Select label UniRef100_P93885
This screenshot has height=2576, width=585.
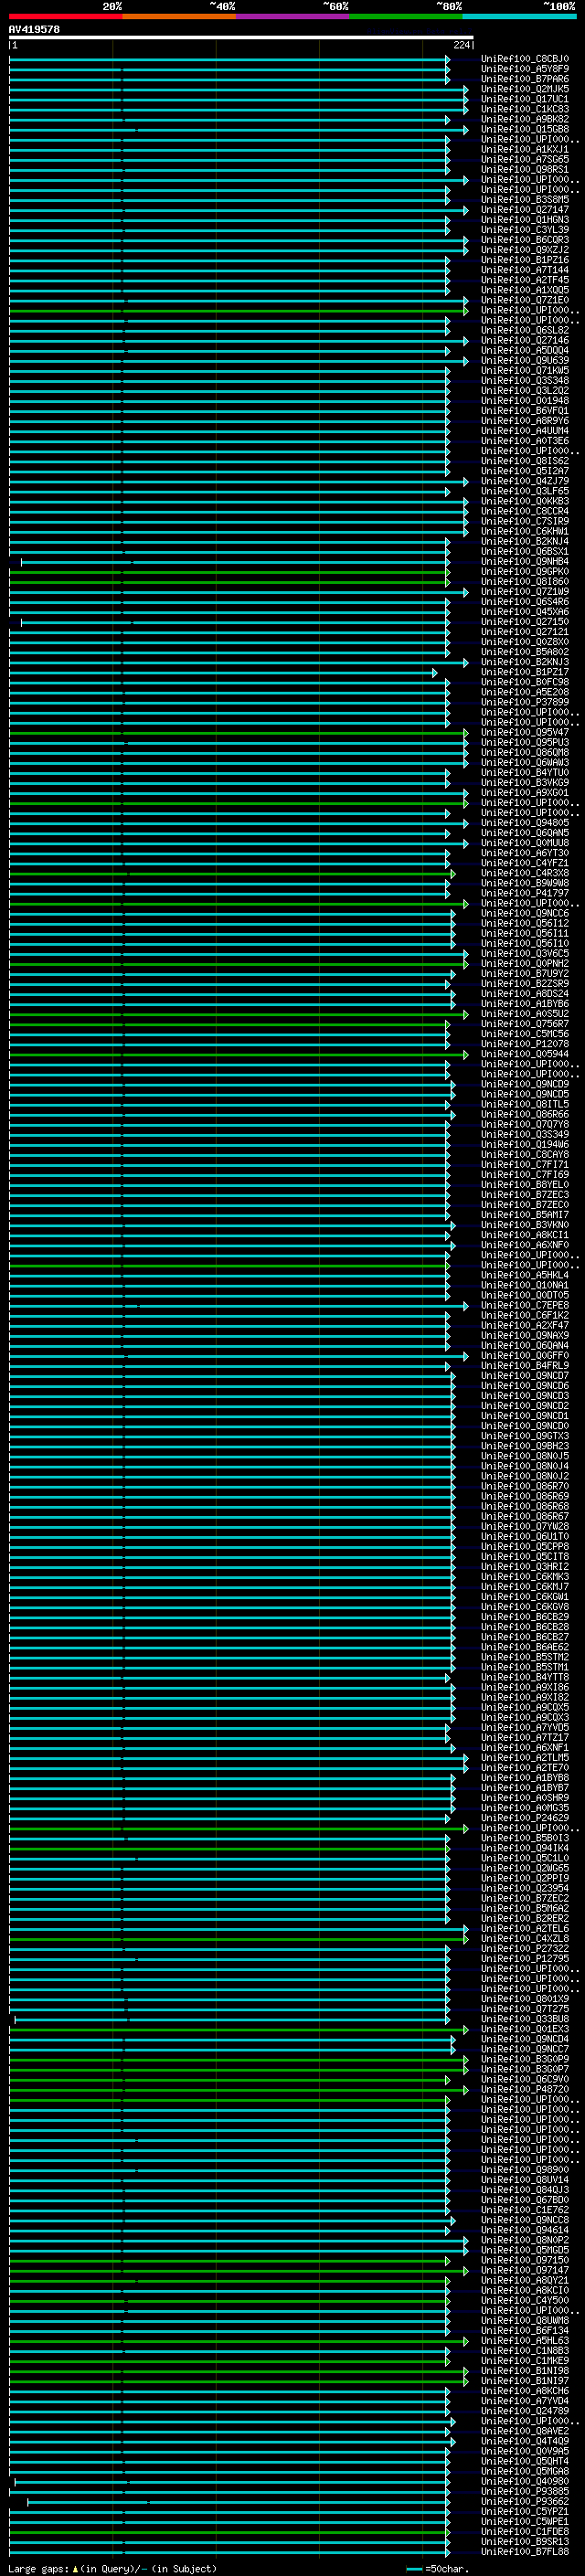pyautogui.click(x=525, y=2491)
